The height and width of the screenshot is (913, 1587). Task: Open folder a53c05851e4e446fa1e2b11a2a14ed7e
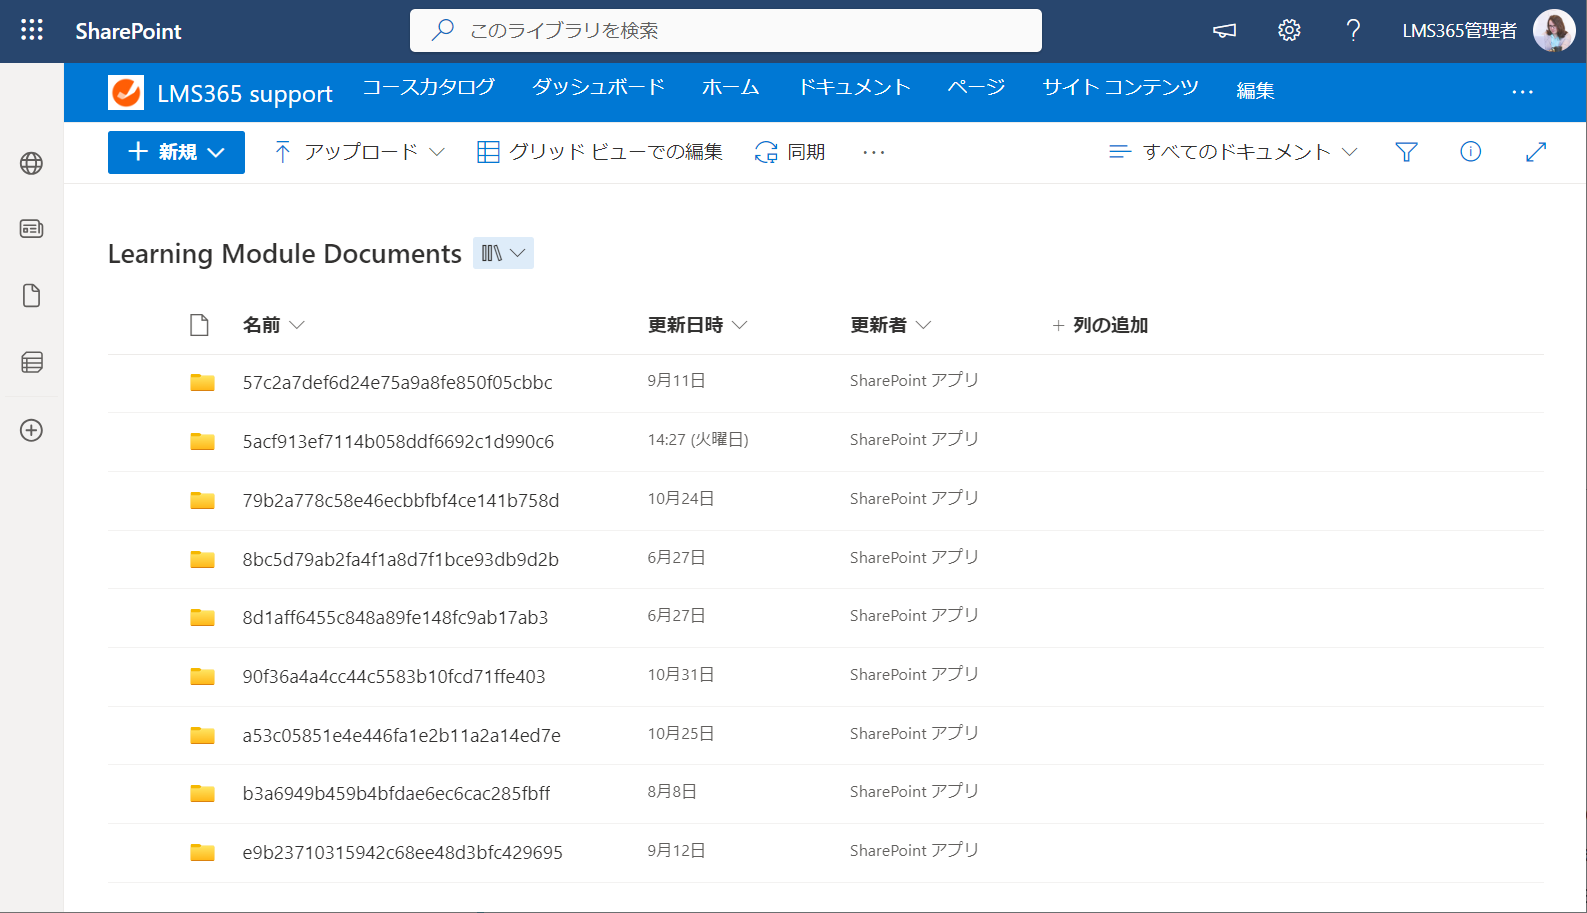[401, 735]
